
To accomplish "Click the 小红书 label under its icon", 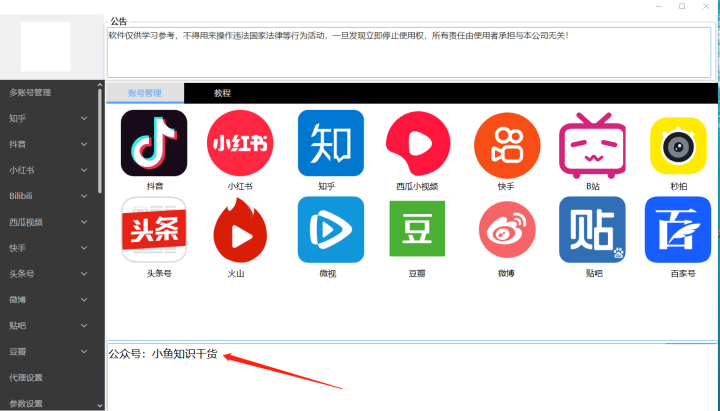I will click(x=240, y=186).
